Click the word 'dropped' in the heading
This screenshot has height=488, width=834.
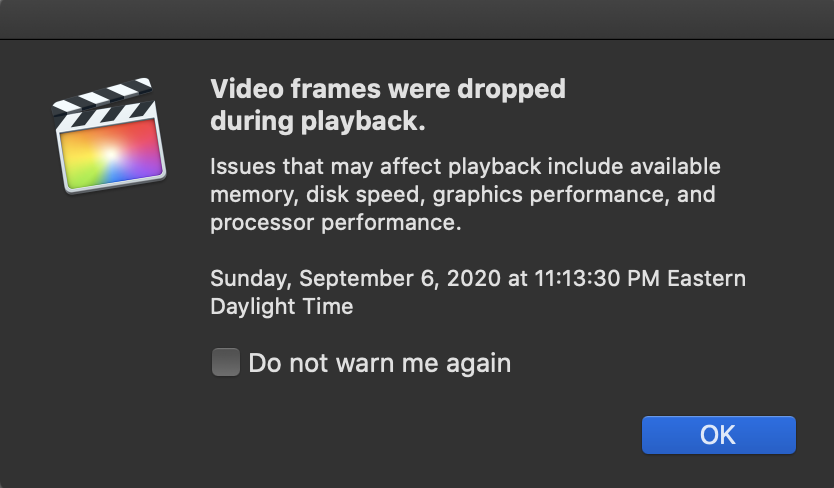click(516, 89)
